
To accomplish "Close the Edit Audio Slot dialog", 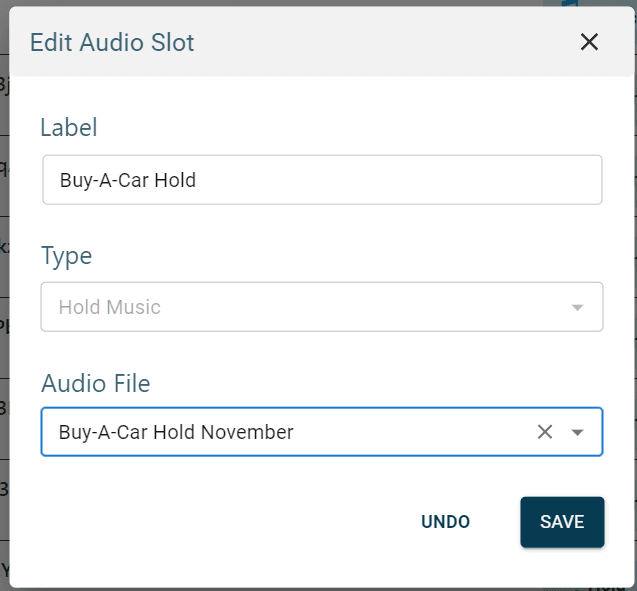I will [x=589, y=42].
